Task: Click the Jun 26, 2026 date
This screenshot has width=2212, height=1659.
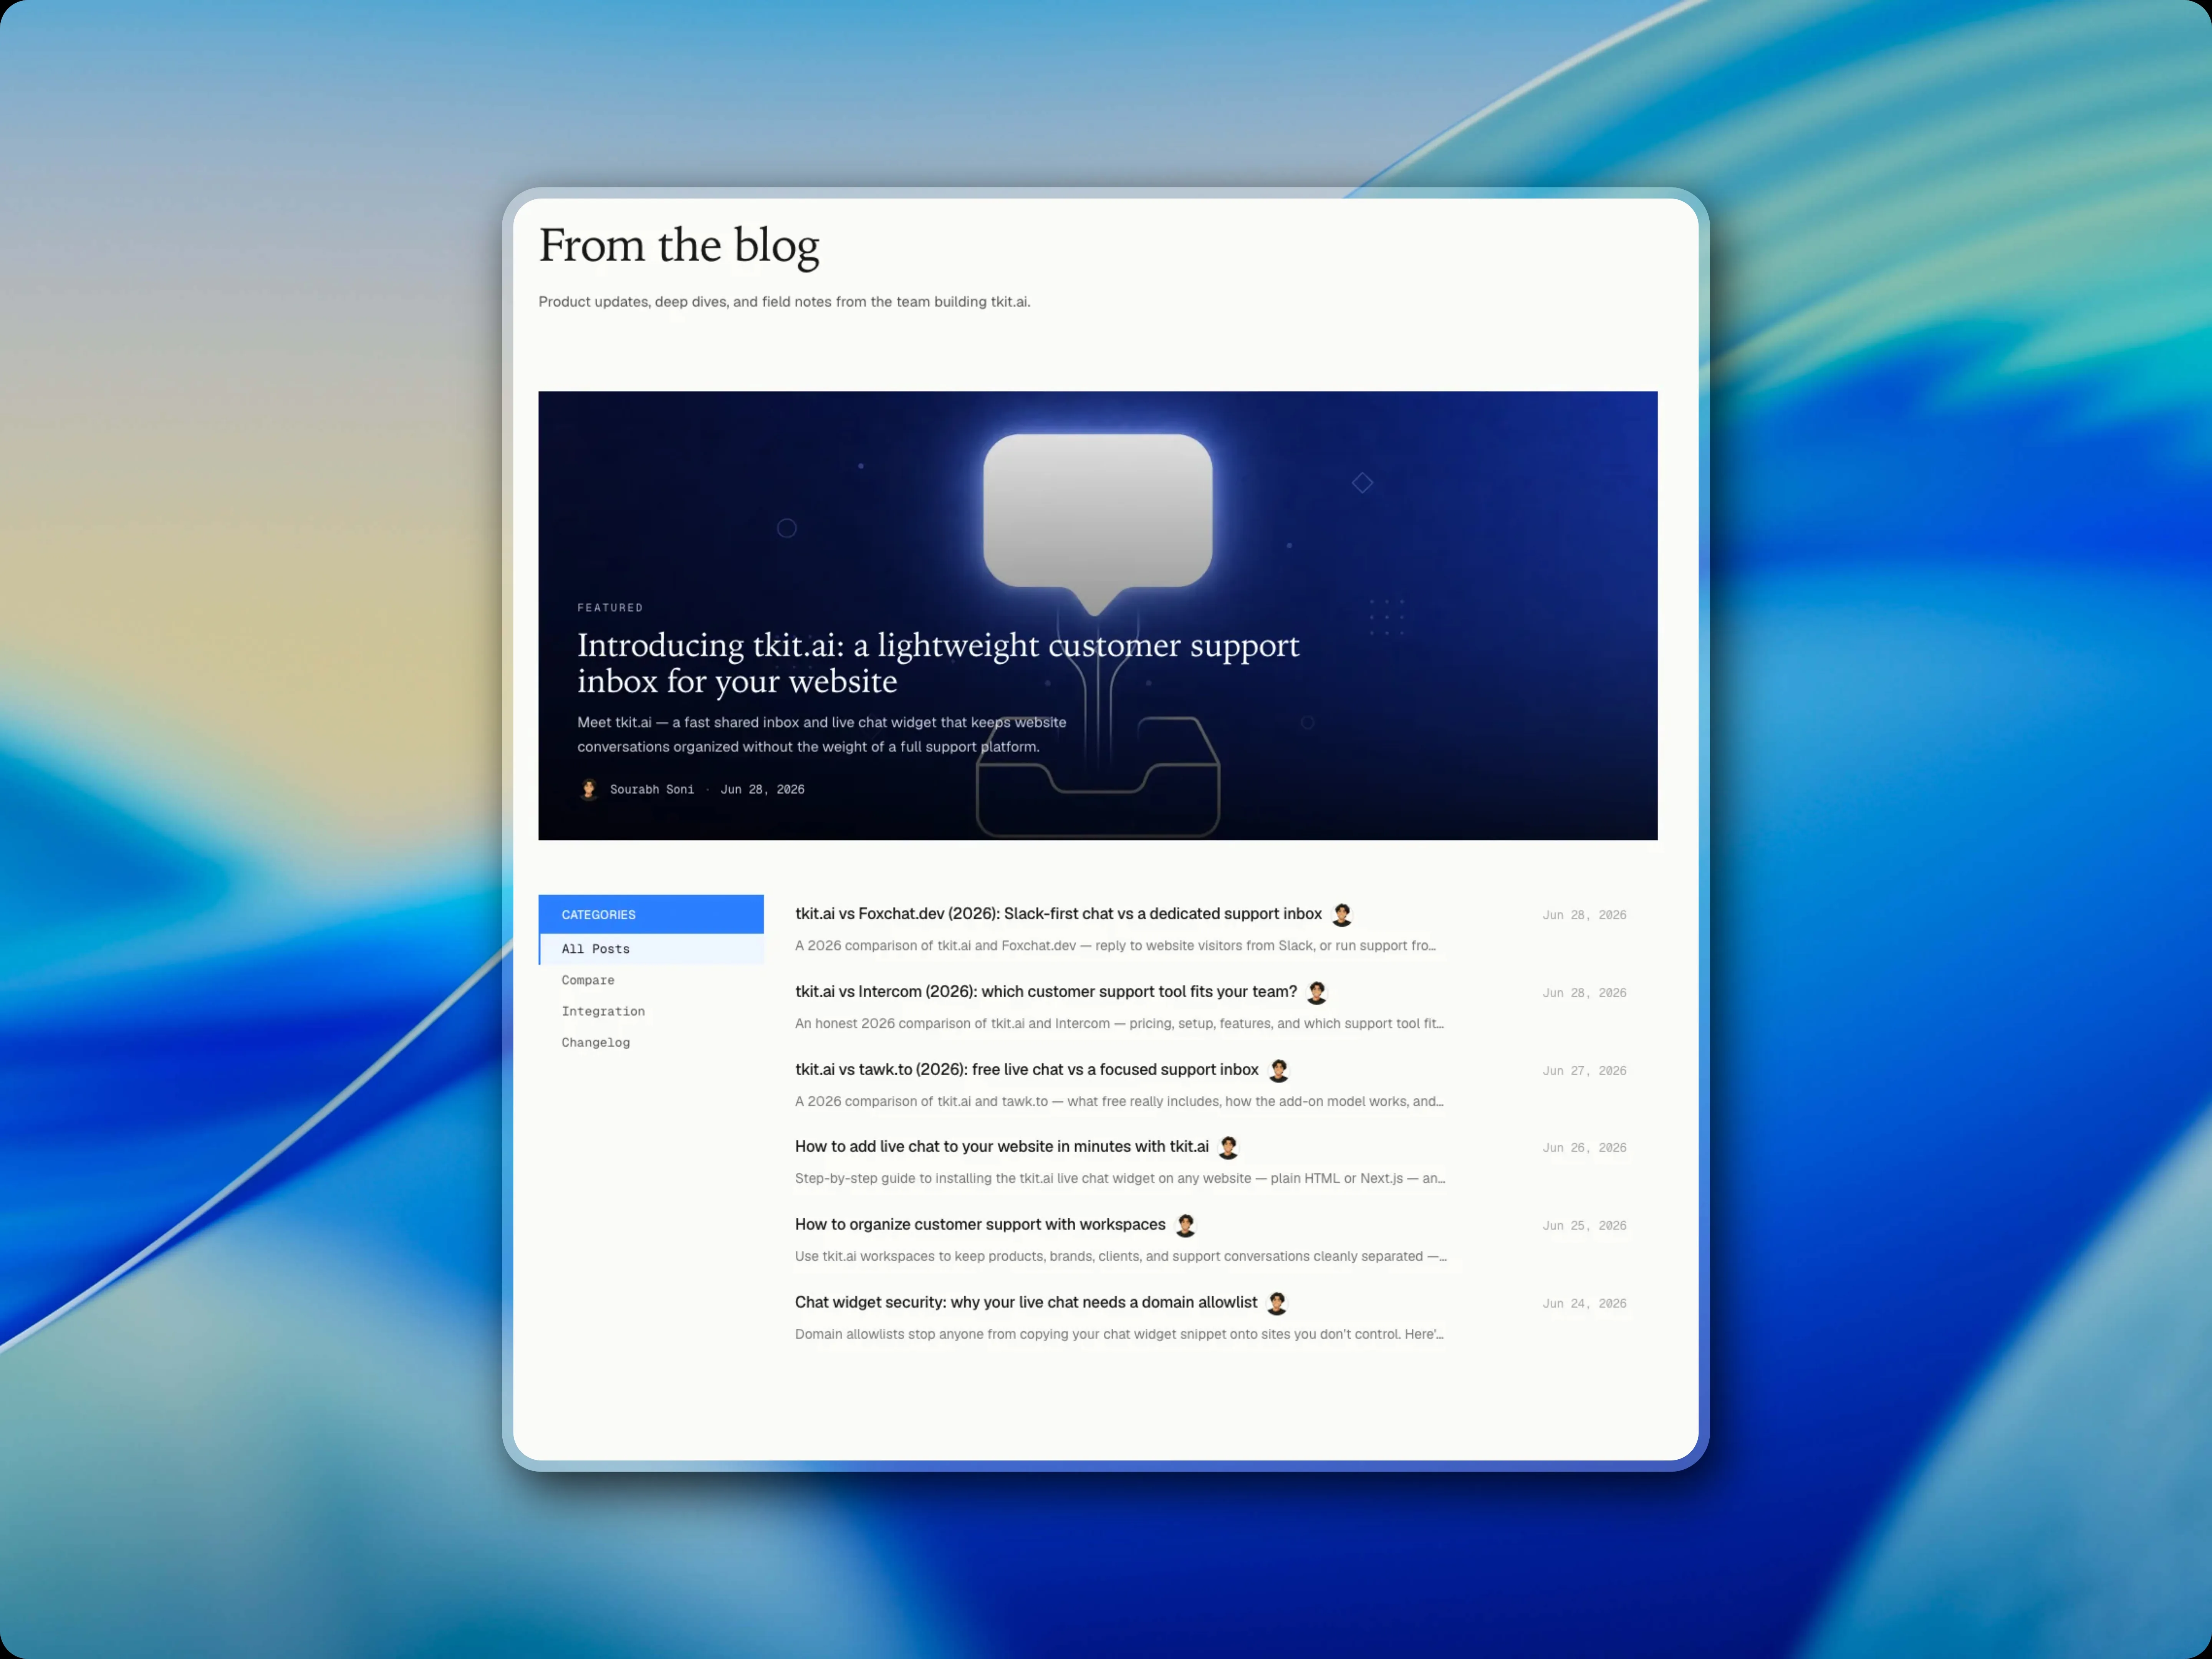Action: [x=1584, y=1148]
